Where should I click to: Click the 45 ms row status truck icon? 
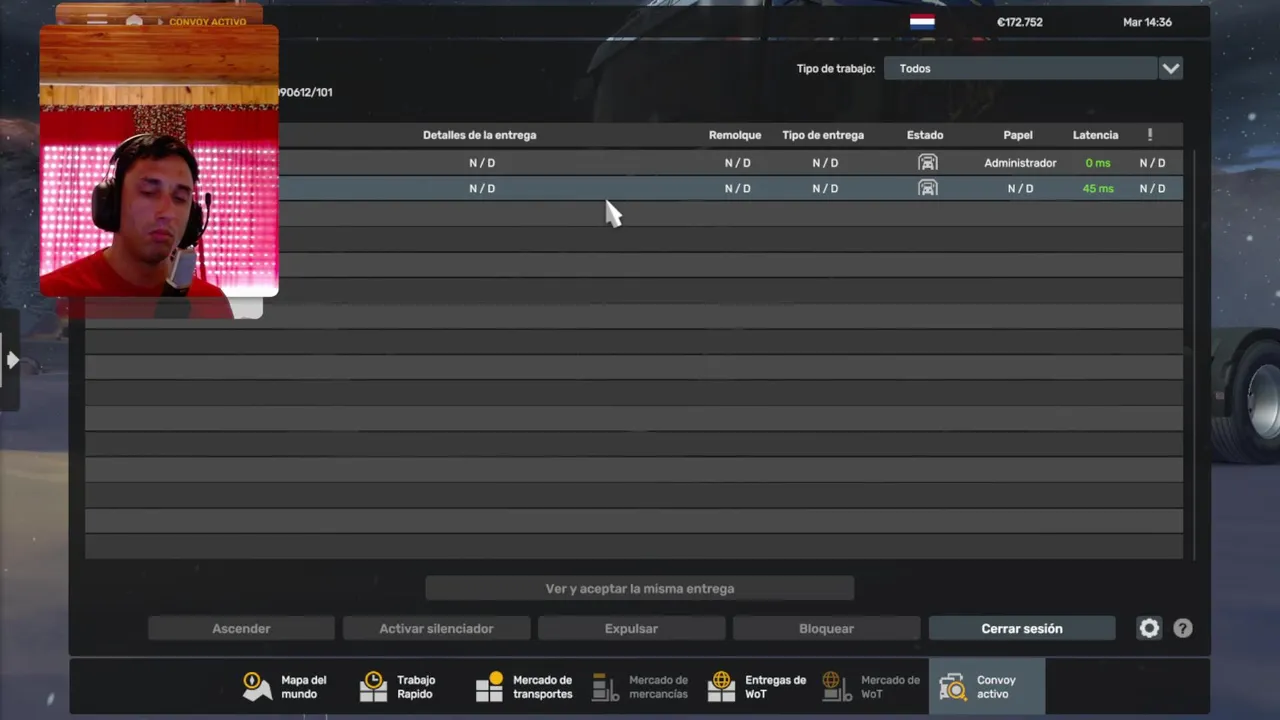[928, 188]
